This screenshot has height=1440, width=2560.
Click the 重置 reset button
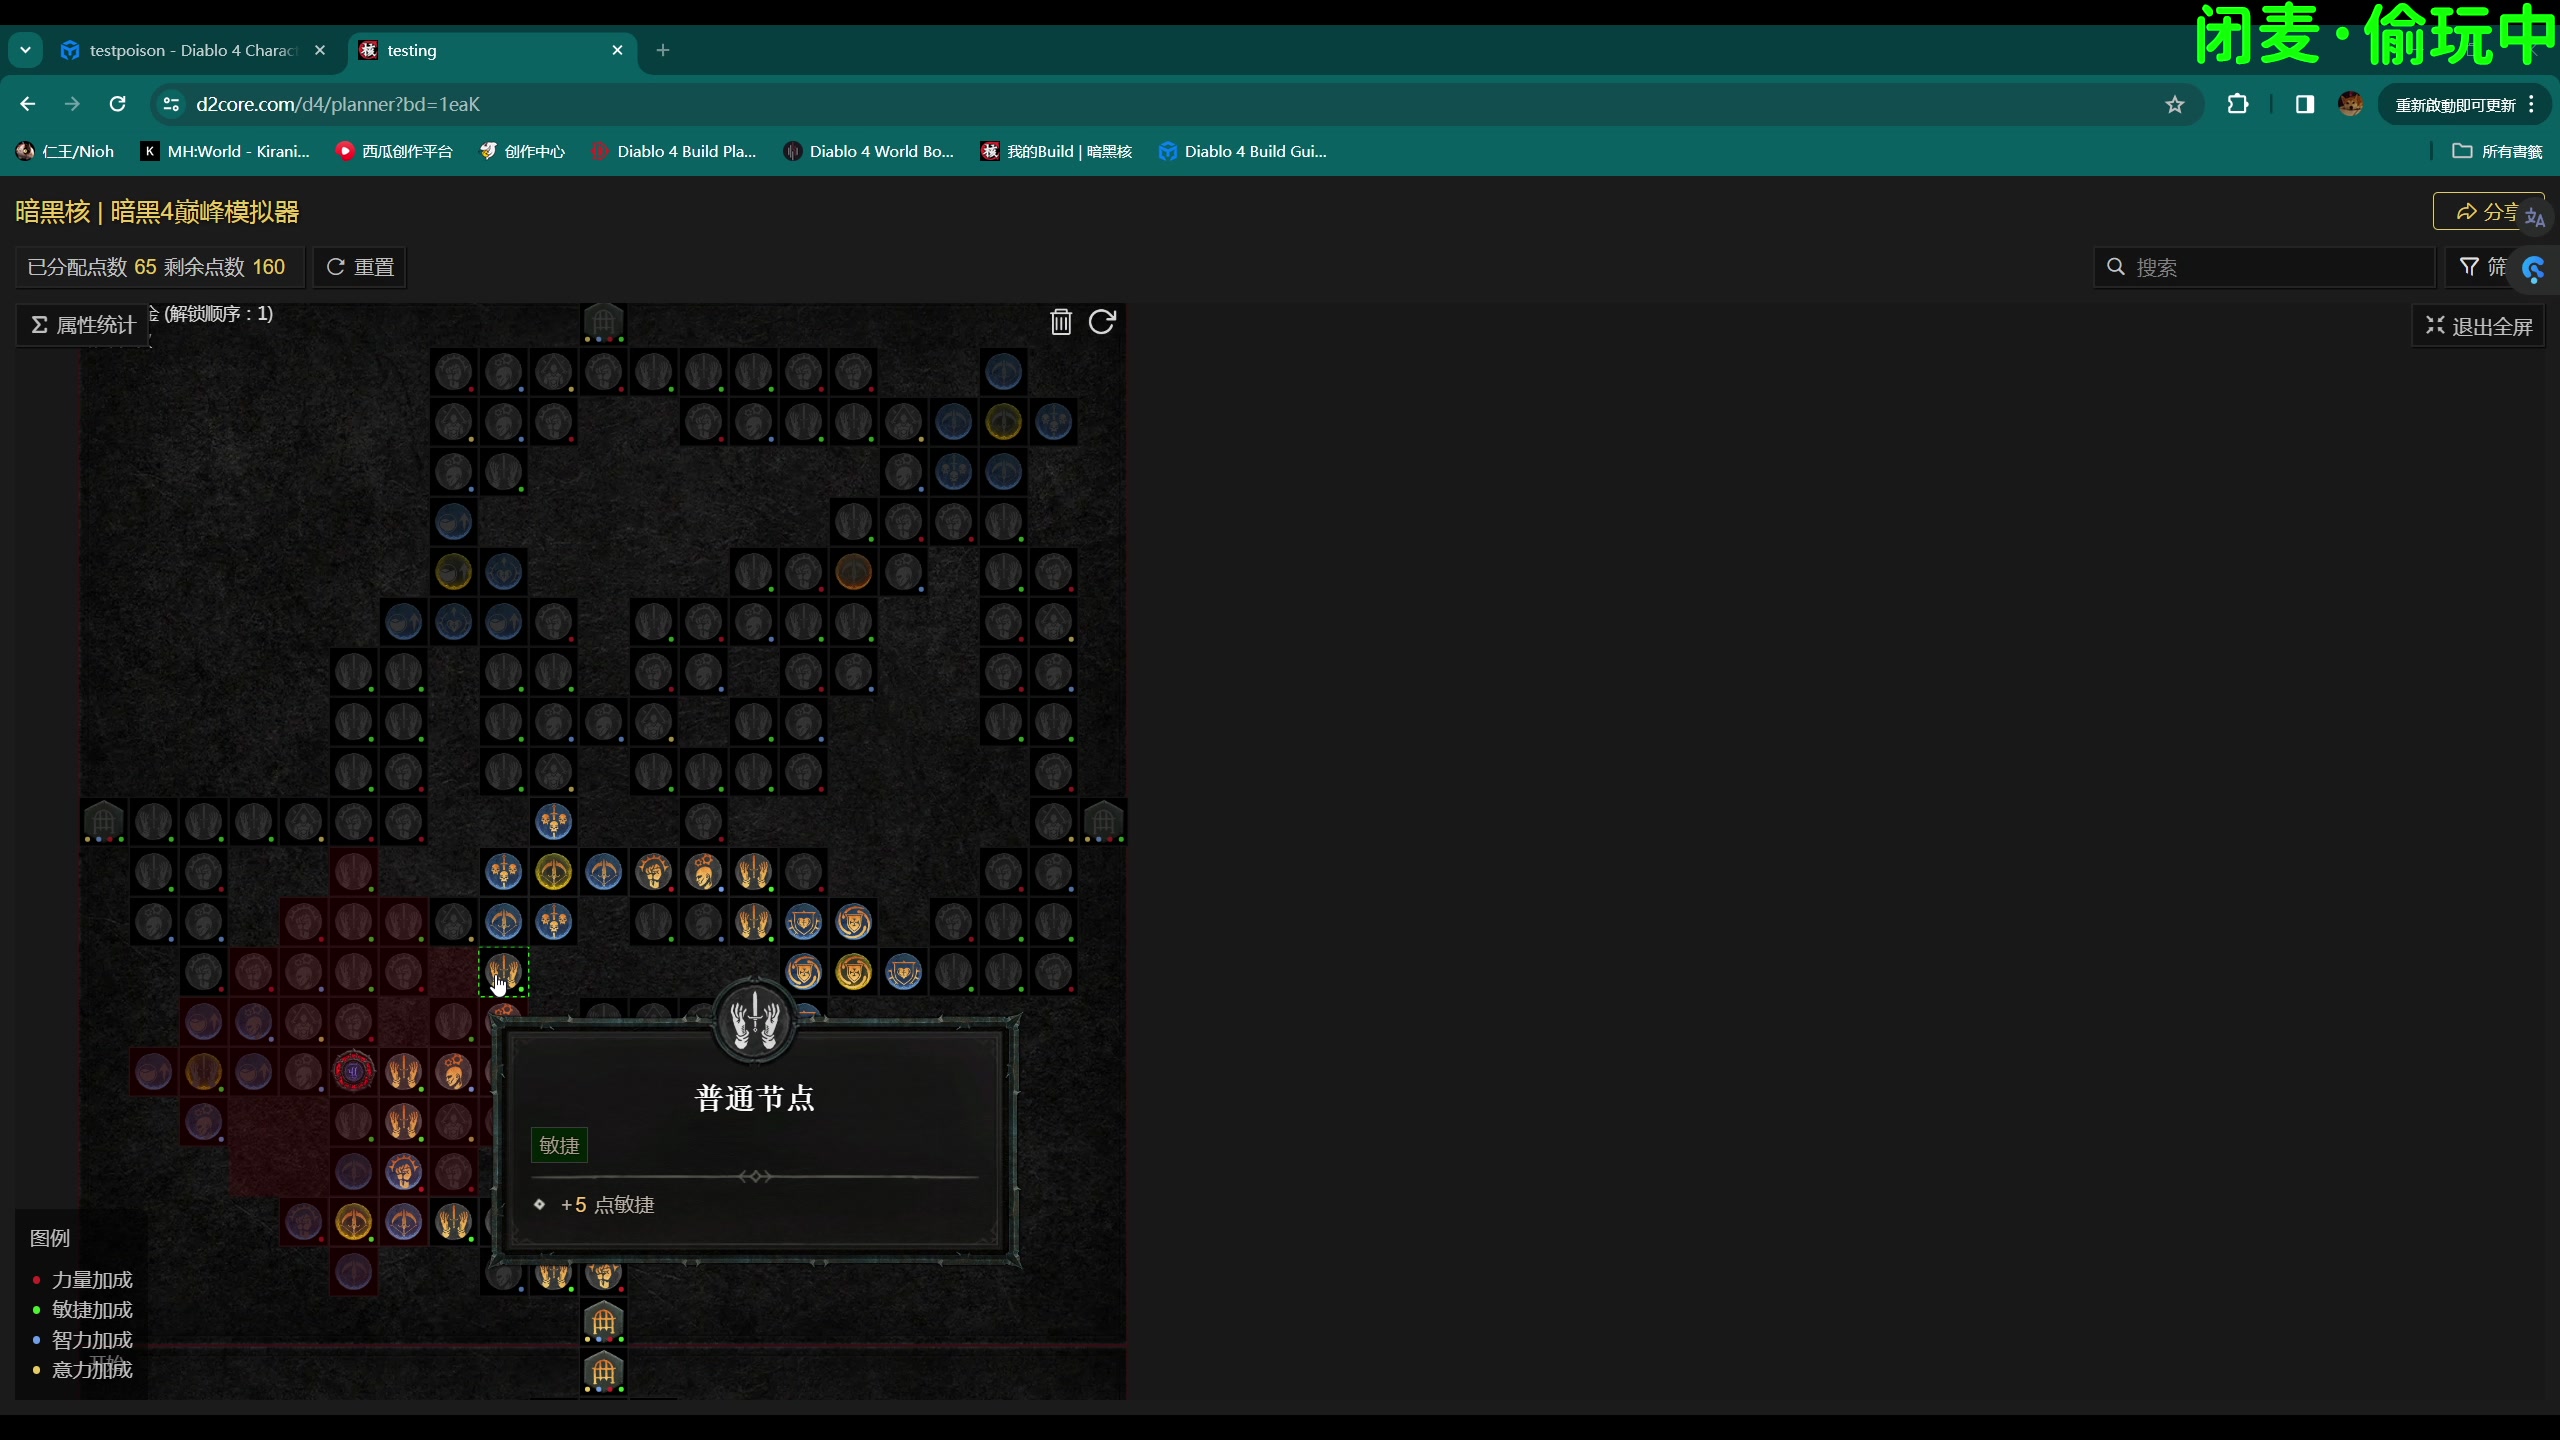click(360, 267)
